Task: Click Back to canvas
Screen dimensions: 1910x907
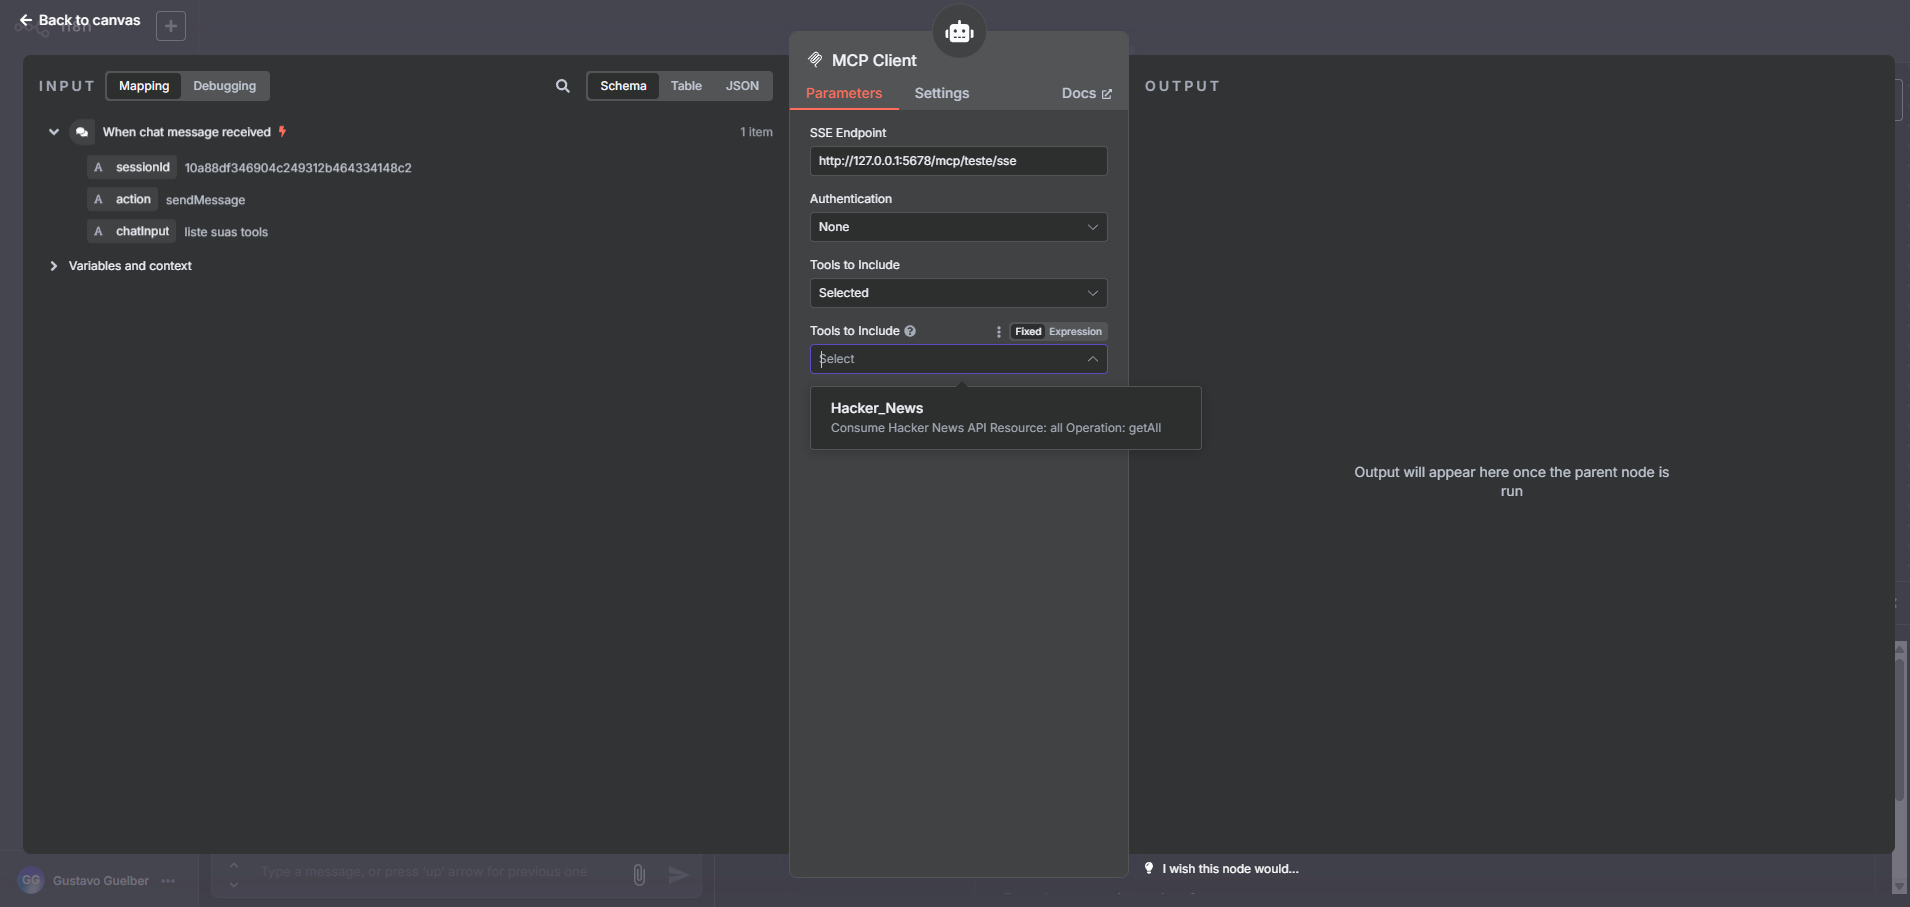Action: tap(78, 19)
